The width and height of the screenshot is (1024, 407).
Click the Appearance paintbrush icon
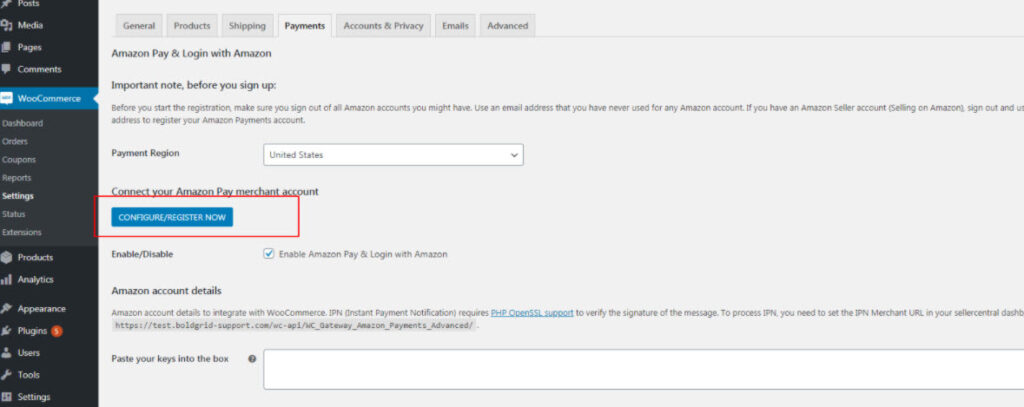[x=7, y=309]
